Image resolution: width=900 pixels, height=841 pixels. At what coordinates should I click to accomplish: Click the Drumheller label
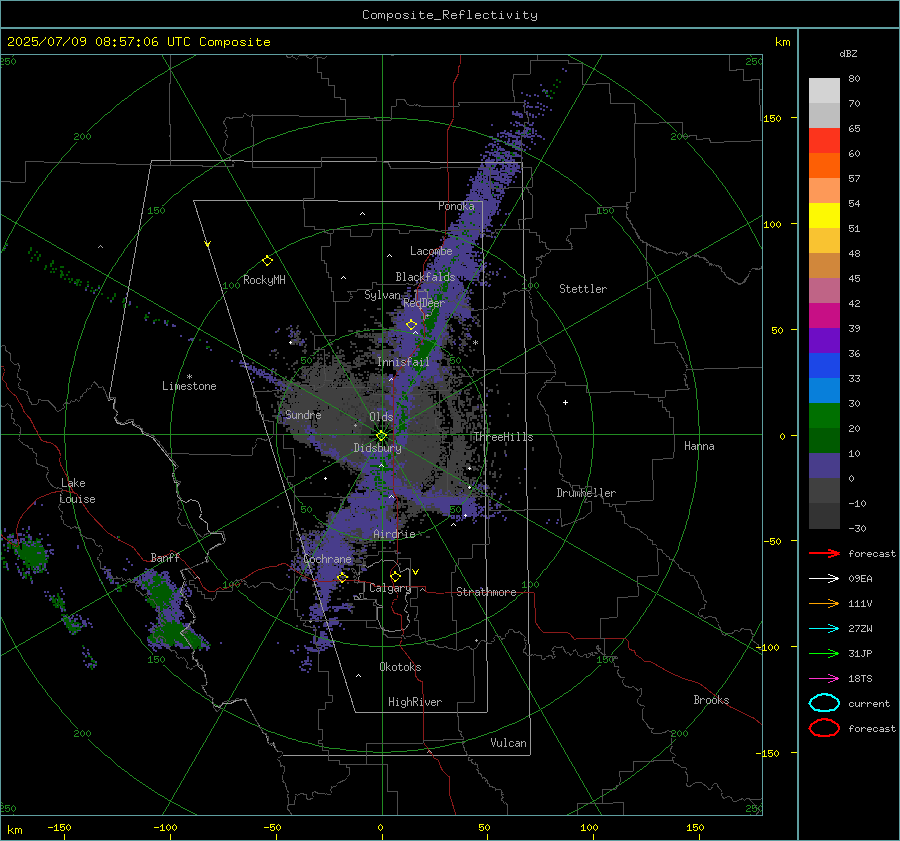pos(586,493)
